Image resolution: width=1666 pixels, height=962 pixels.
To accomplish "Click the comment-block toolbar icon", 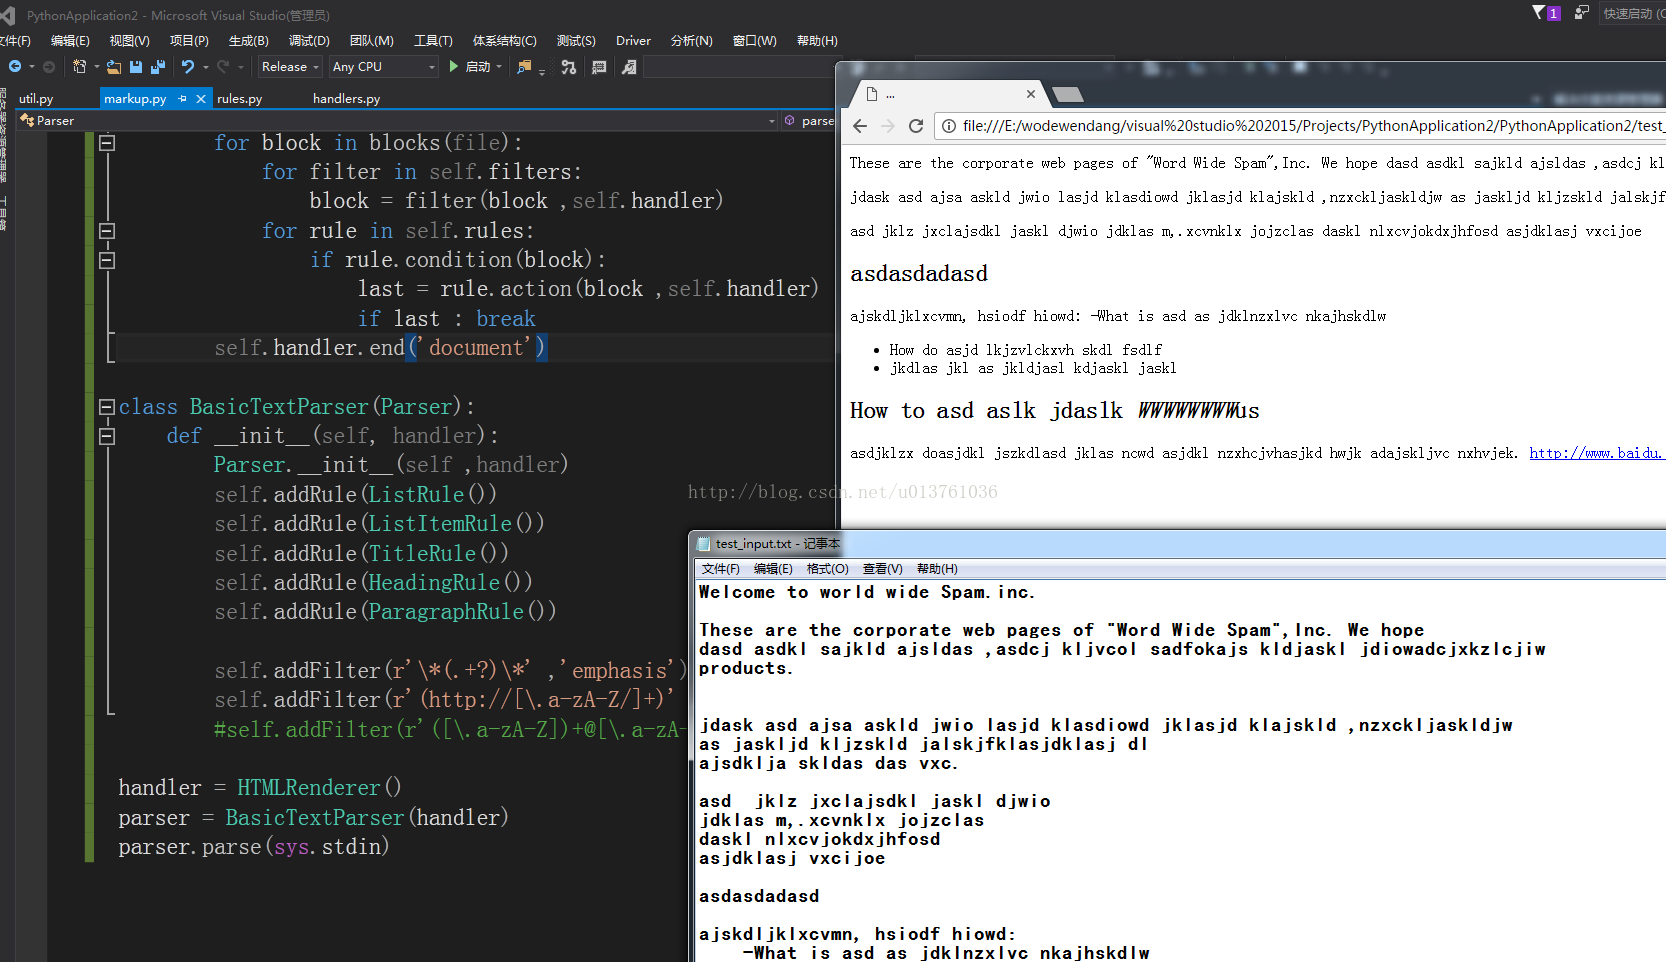I will 599,67.
